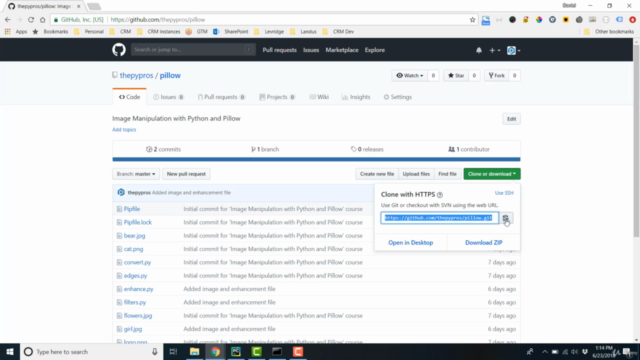Open Task View on the taskbar
The width and height of the screenshot is (640, 360).
[x=173, y=351]
